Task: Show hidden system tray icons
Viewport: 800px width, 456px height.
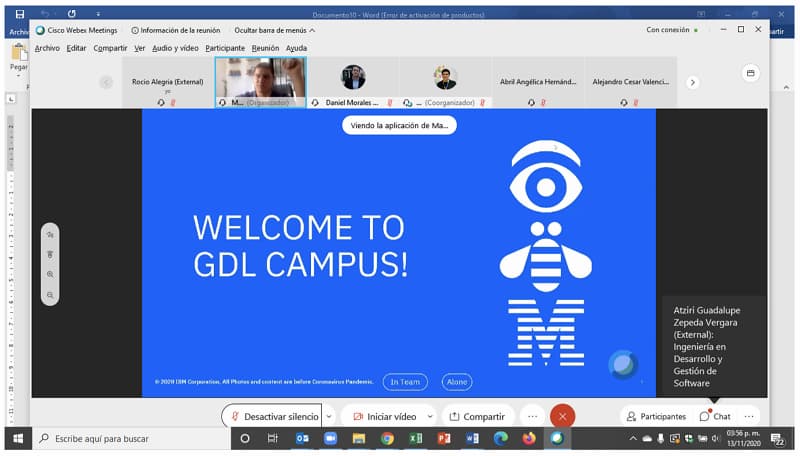Action: 633,438
